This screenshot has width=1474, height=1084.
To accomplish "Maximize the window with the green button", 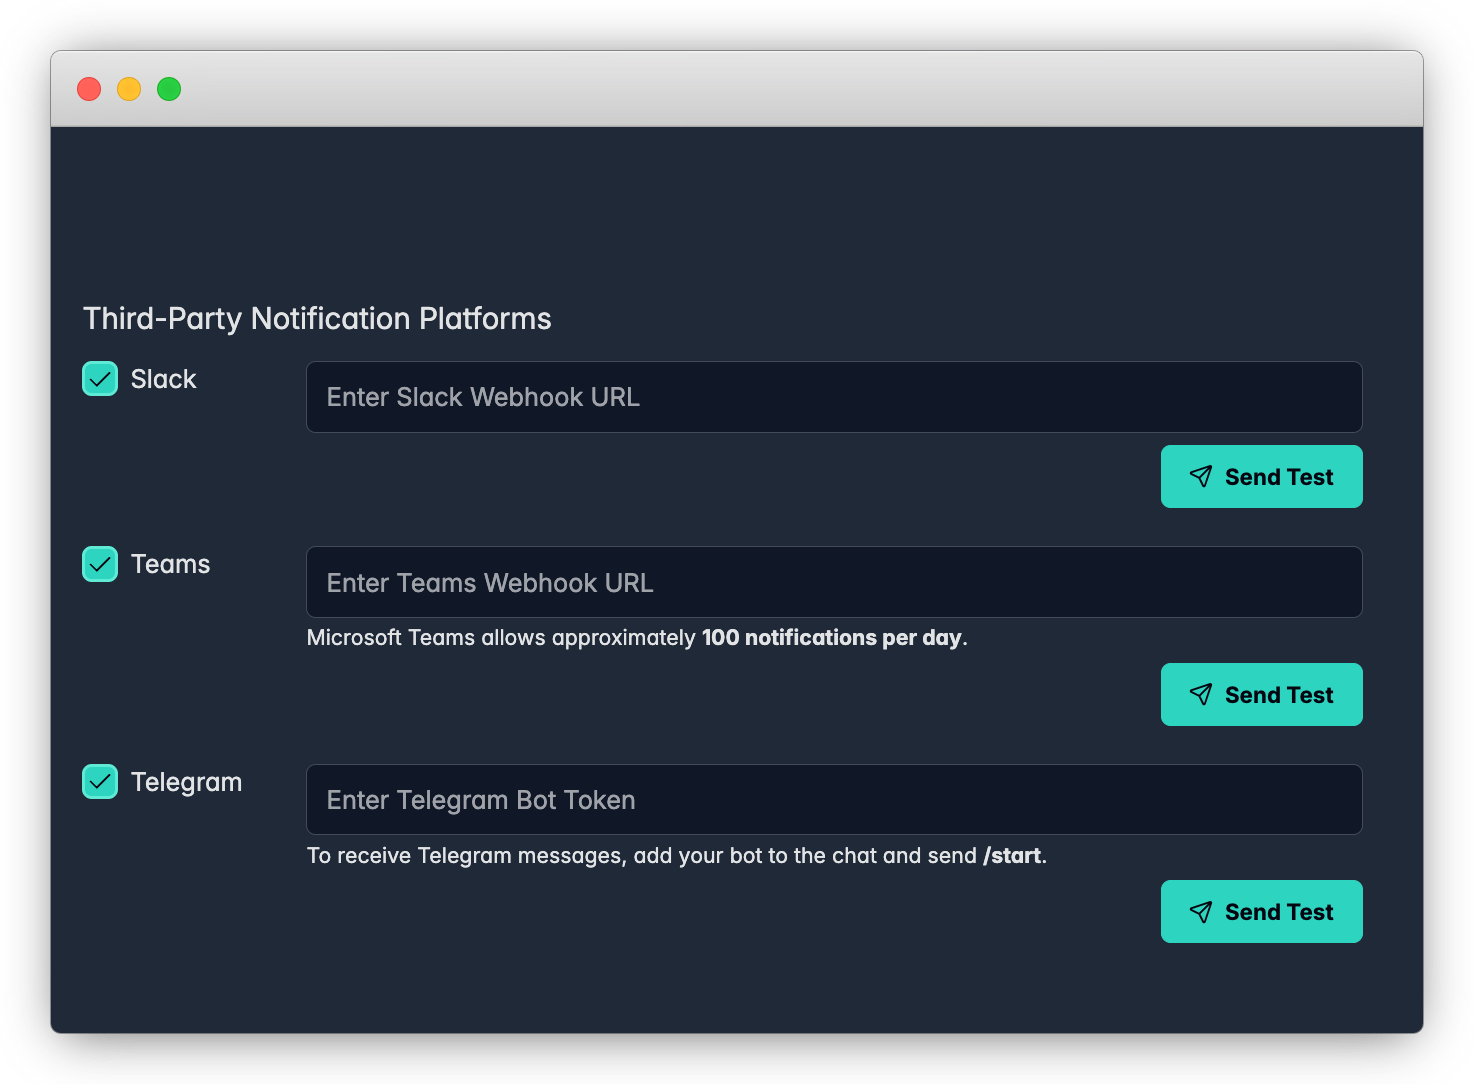I will pyautogui.click(x=169, y=89).
